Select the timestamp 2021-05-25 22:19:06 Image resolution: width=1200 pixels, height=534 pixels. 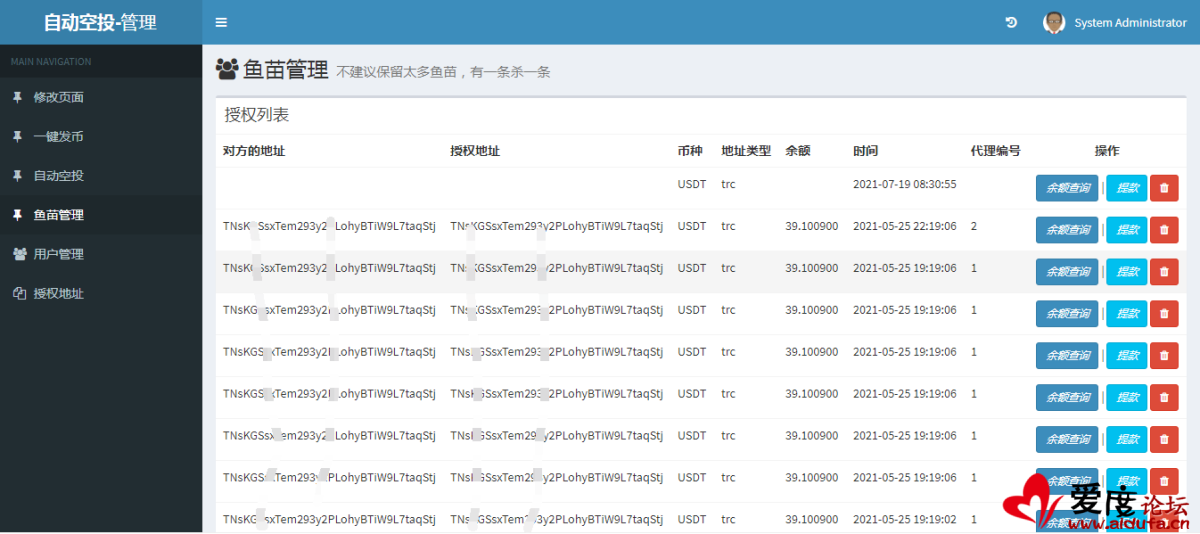[x=905, y=227]
